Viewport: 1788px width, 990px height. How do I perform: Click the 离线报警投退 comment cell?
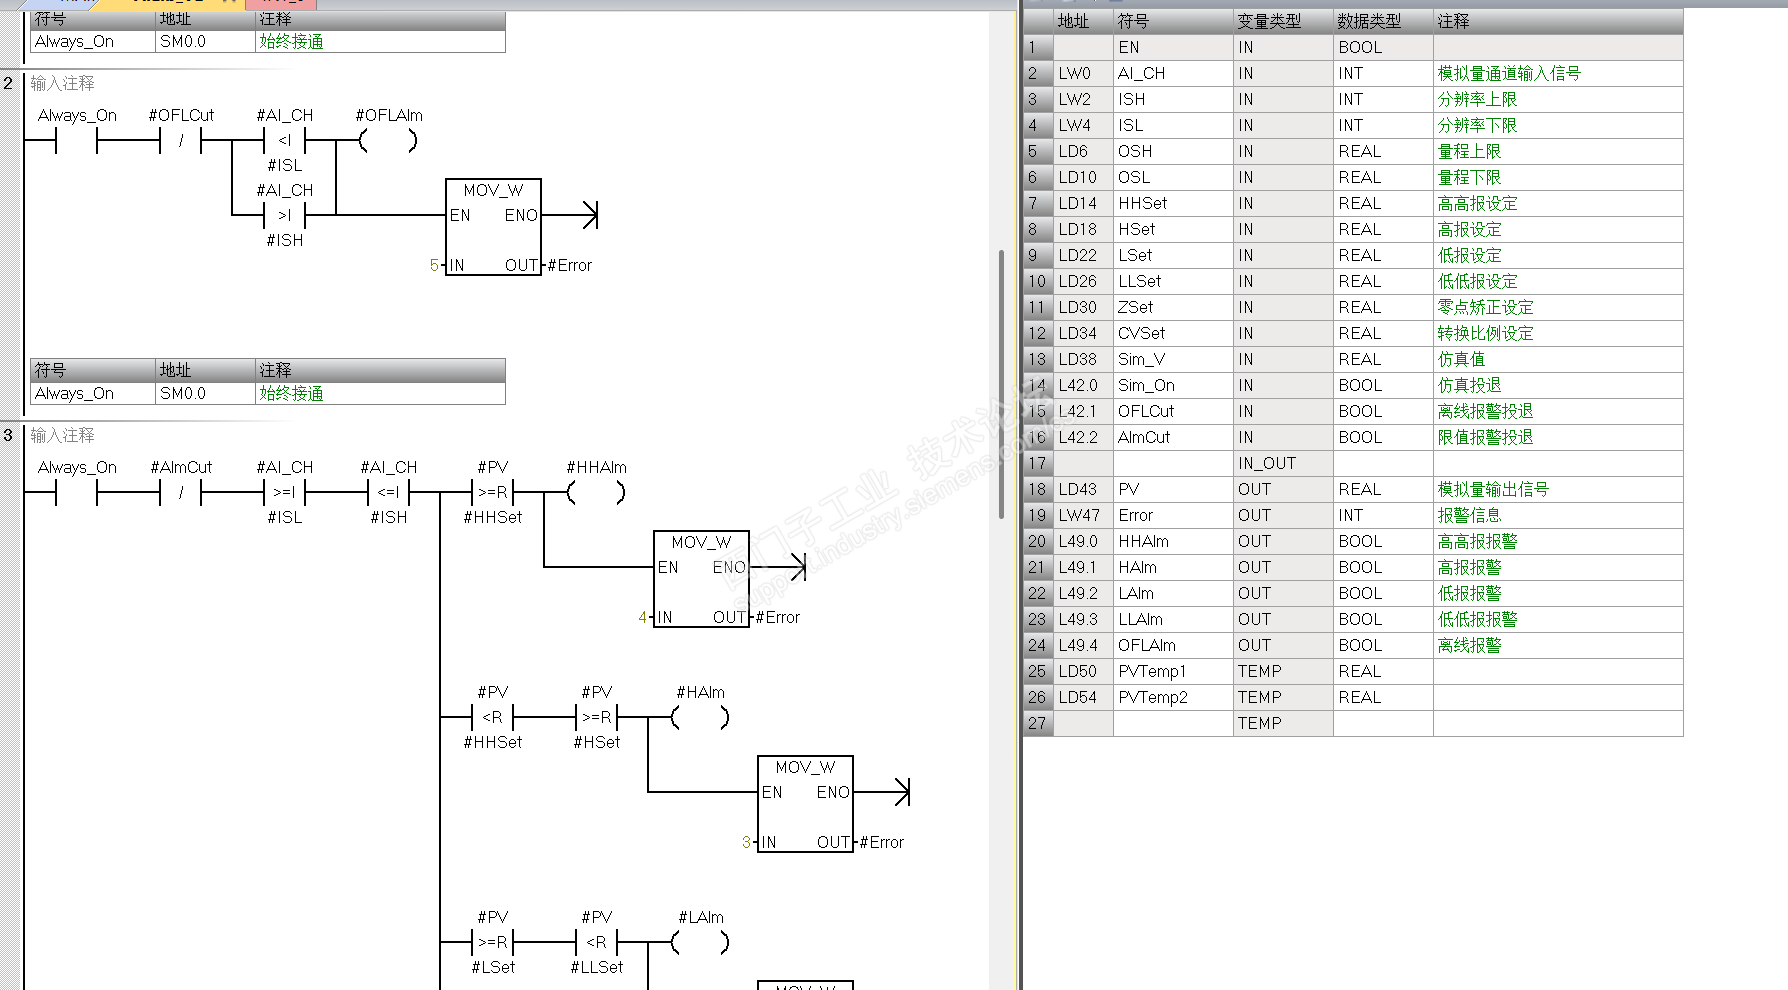[1558, 411]
